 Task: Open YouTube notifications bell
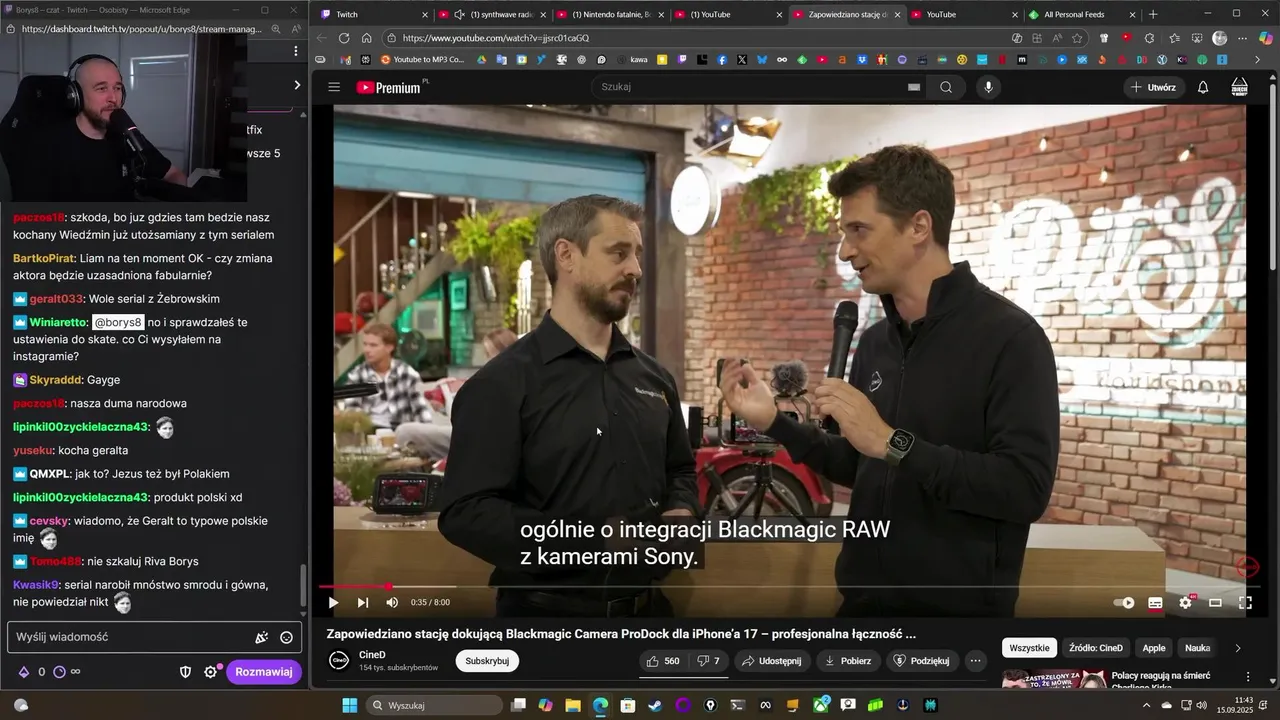coord(1203,87)
